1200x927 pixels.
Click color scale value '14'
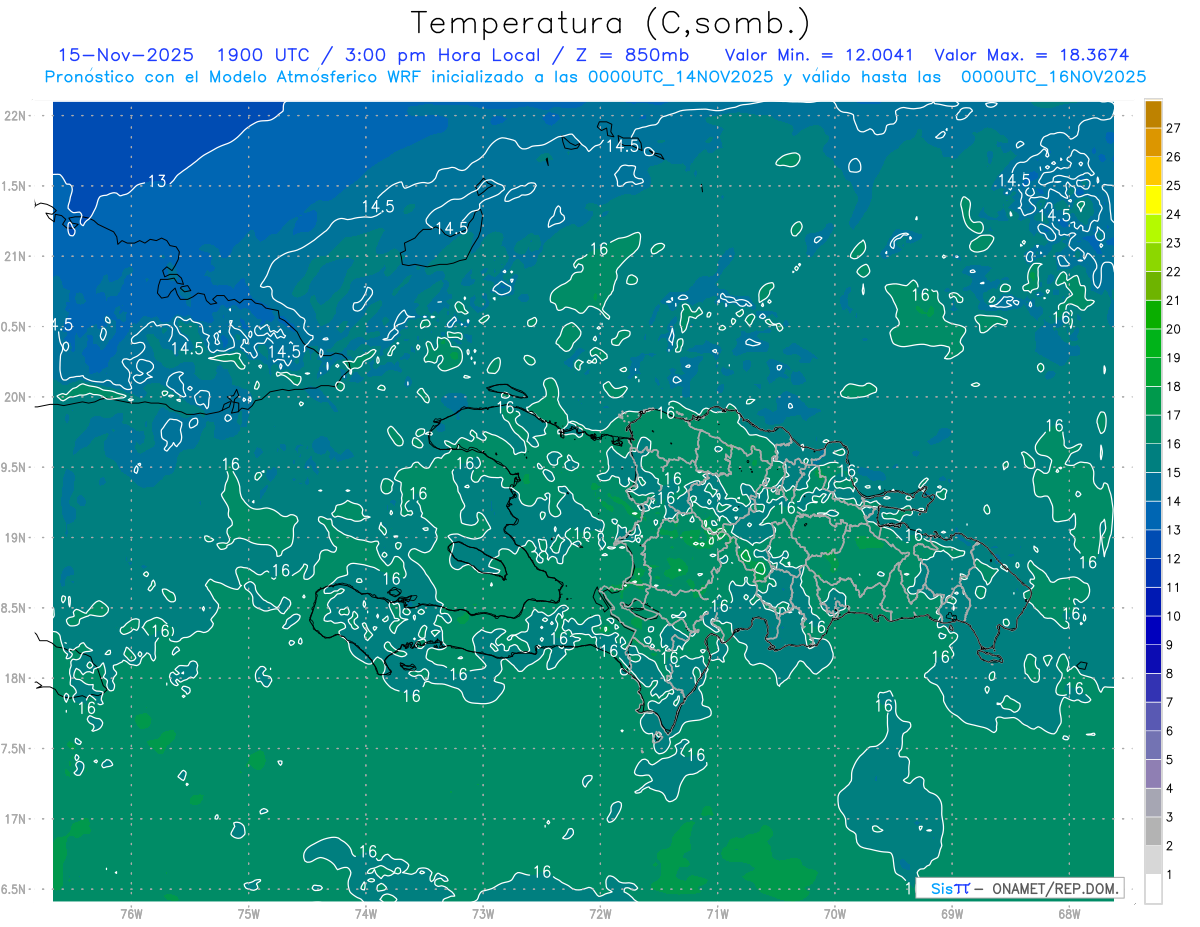pyautogui.click(x=1174, y=501)
